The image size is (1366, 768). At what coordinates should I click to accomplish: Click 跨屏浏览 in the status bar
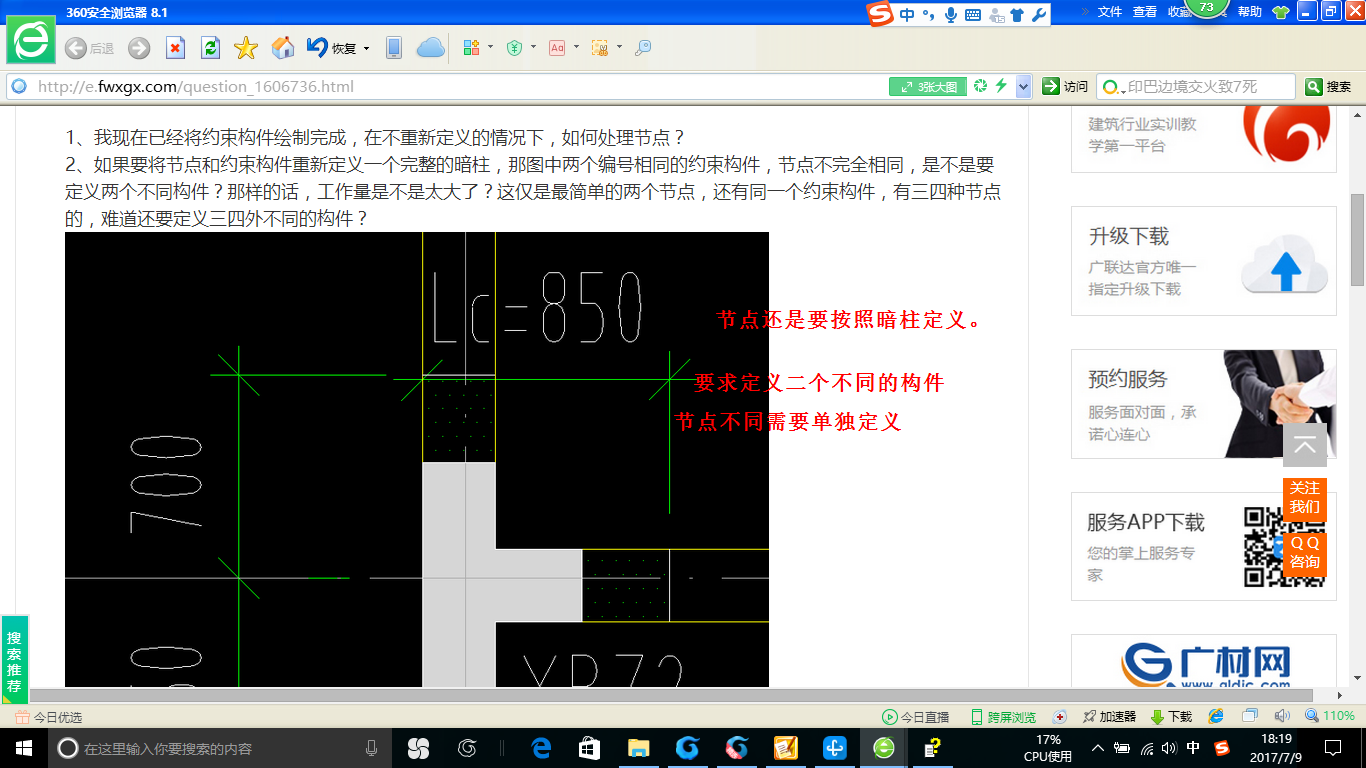[1003, 717]
